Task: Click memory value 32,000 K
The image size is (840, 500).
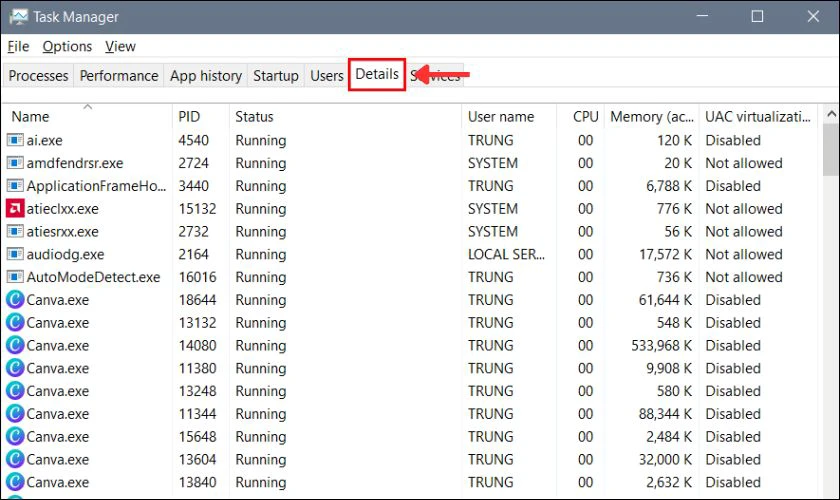Action: point(665,459)
